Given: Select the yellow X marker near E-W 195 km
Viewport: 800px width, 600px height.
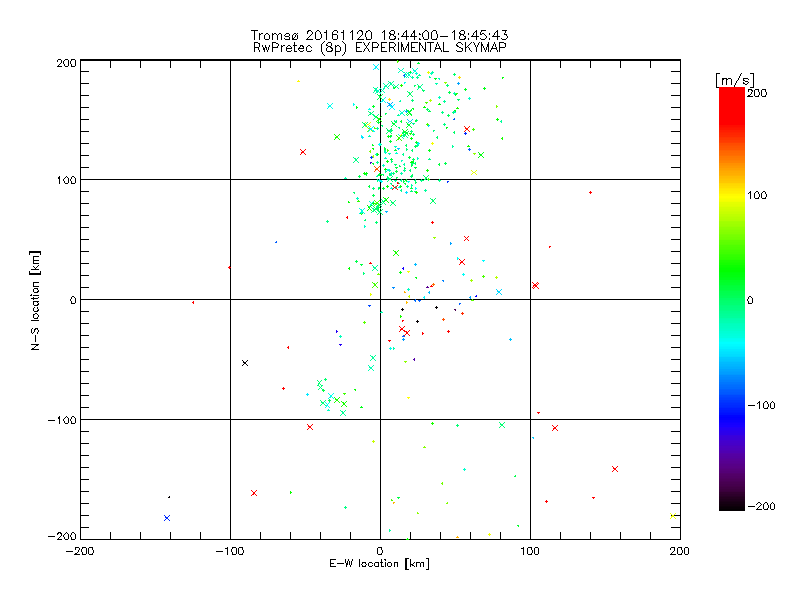Looking at the screenshot, I should pyautogui.click(x=673, y=516).
